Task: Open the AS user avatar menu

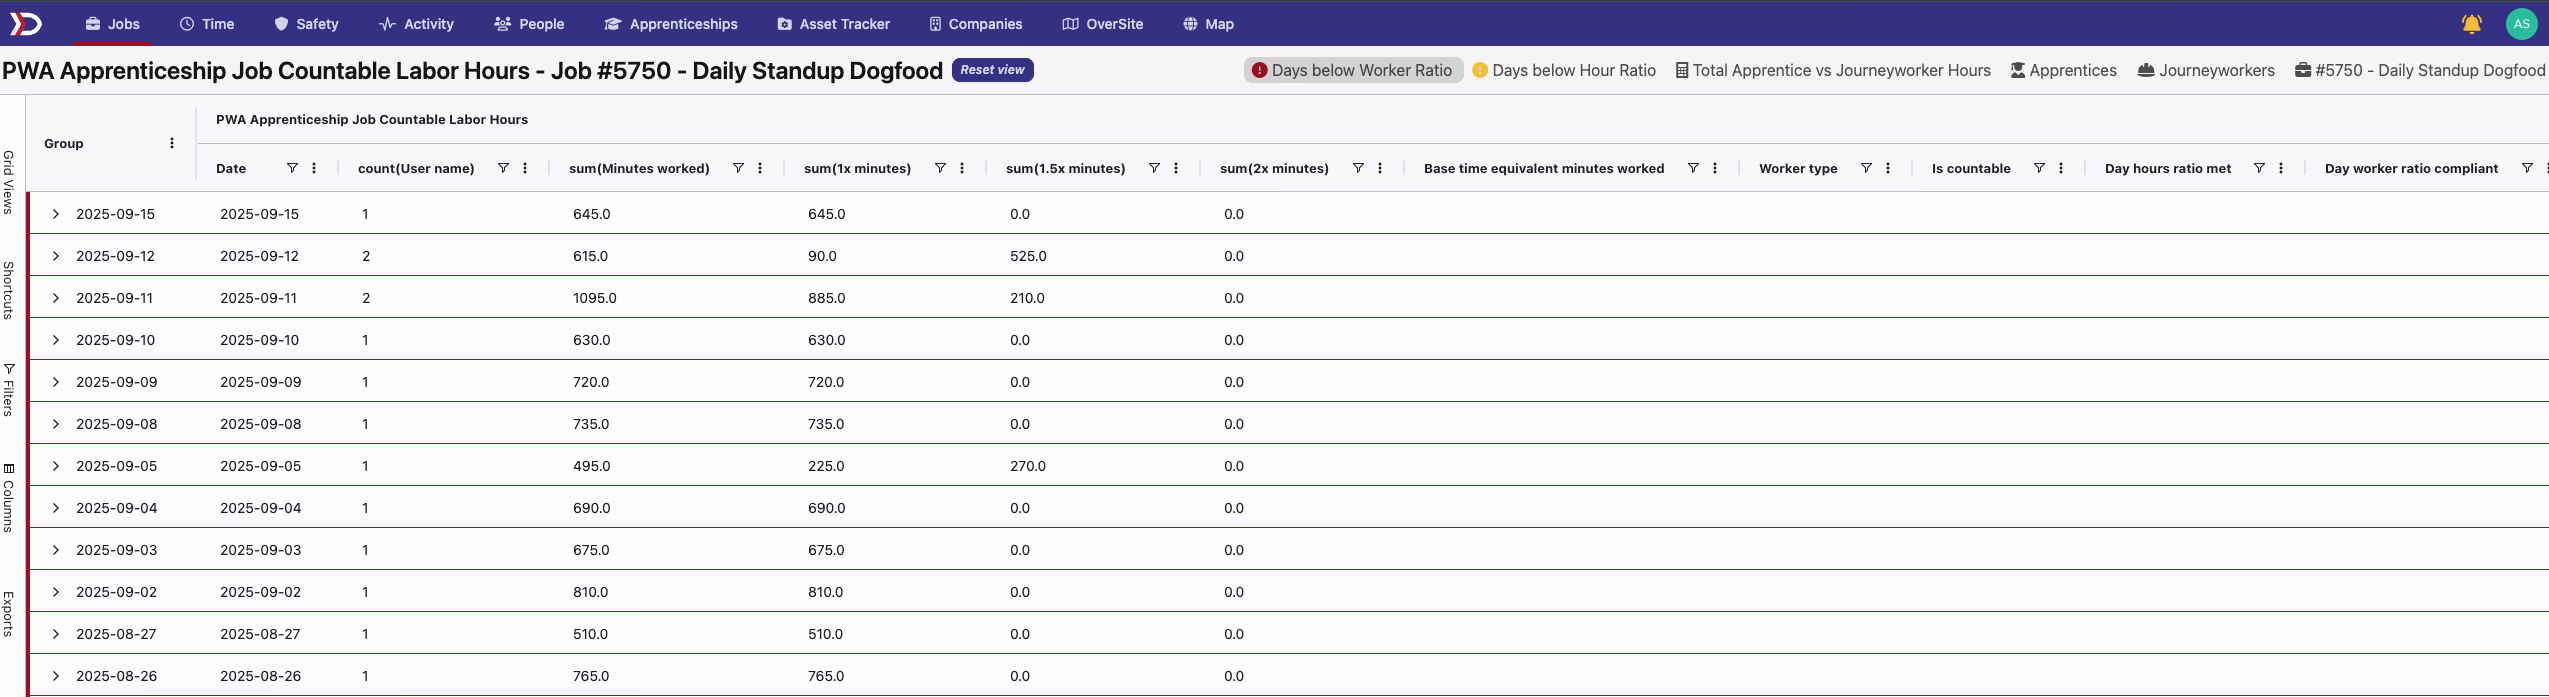Action: (2521, 24)
